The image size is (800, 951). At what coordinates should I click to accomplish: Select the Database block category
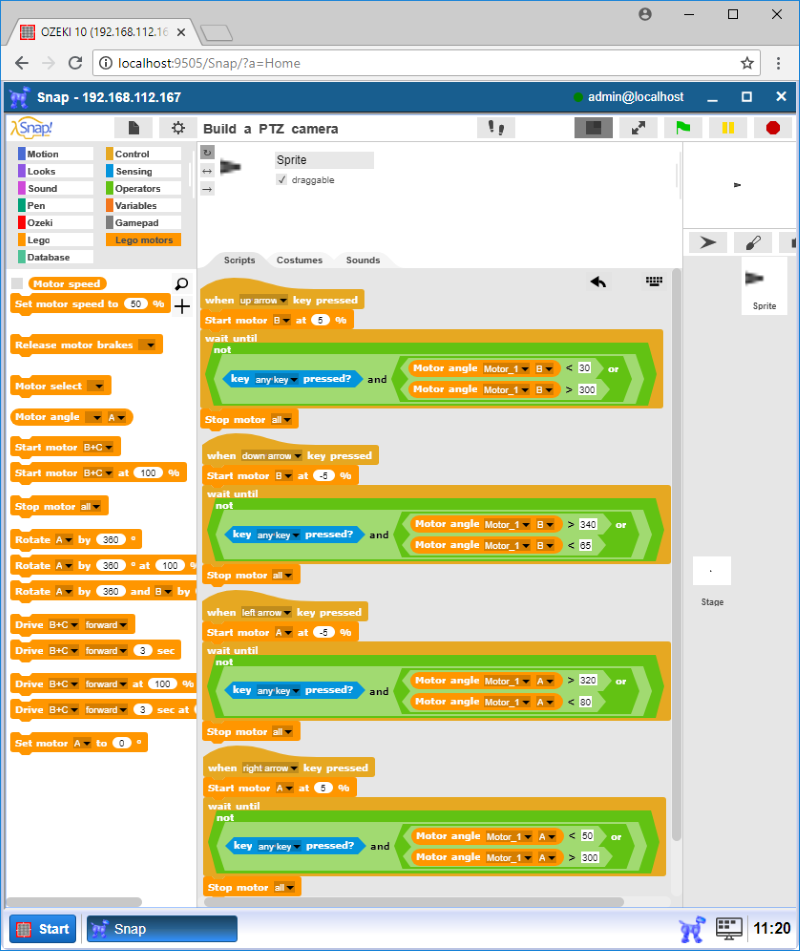point(55,257)
